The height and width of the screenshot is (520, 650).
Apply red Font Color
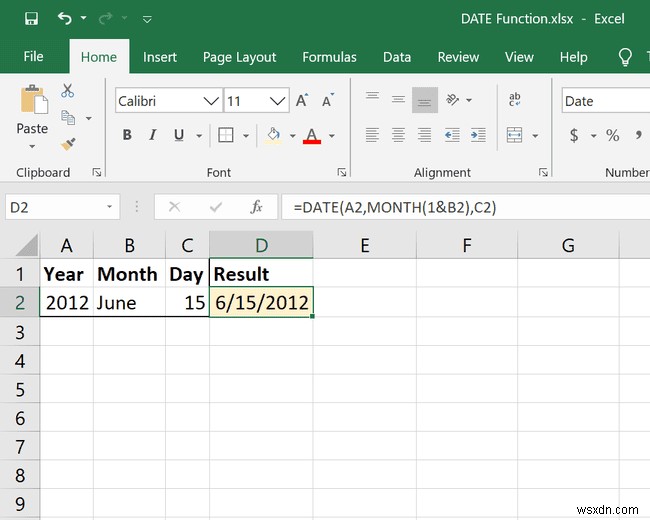pyautogui.click(x=312, y=135)
